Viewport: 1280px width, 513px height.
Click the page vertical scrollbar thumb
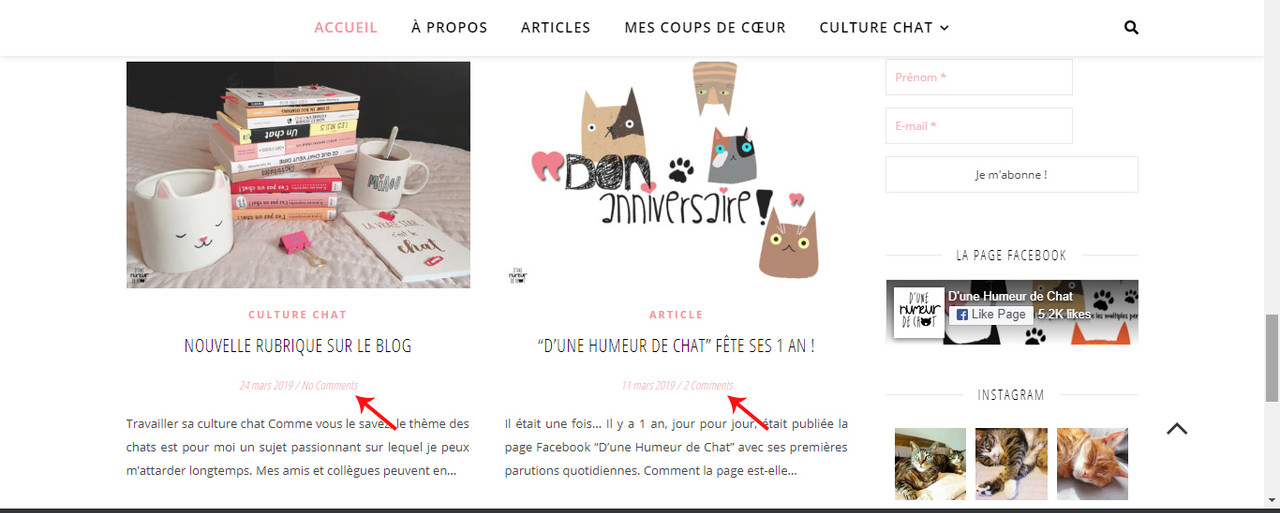pyautogui.click(x=1272, y=358)
